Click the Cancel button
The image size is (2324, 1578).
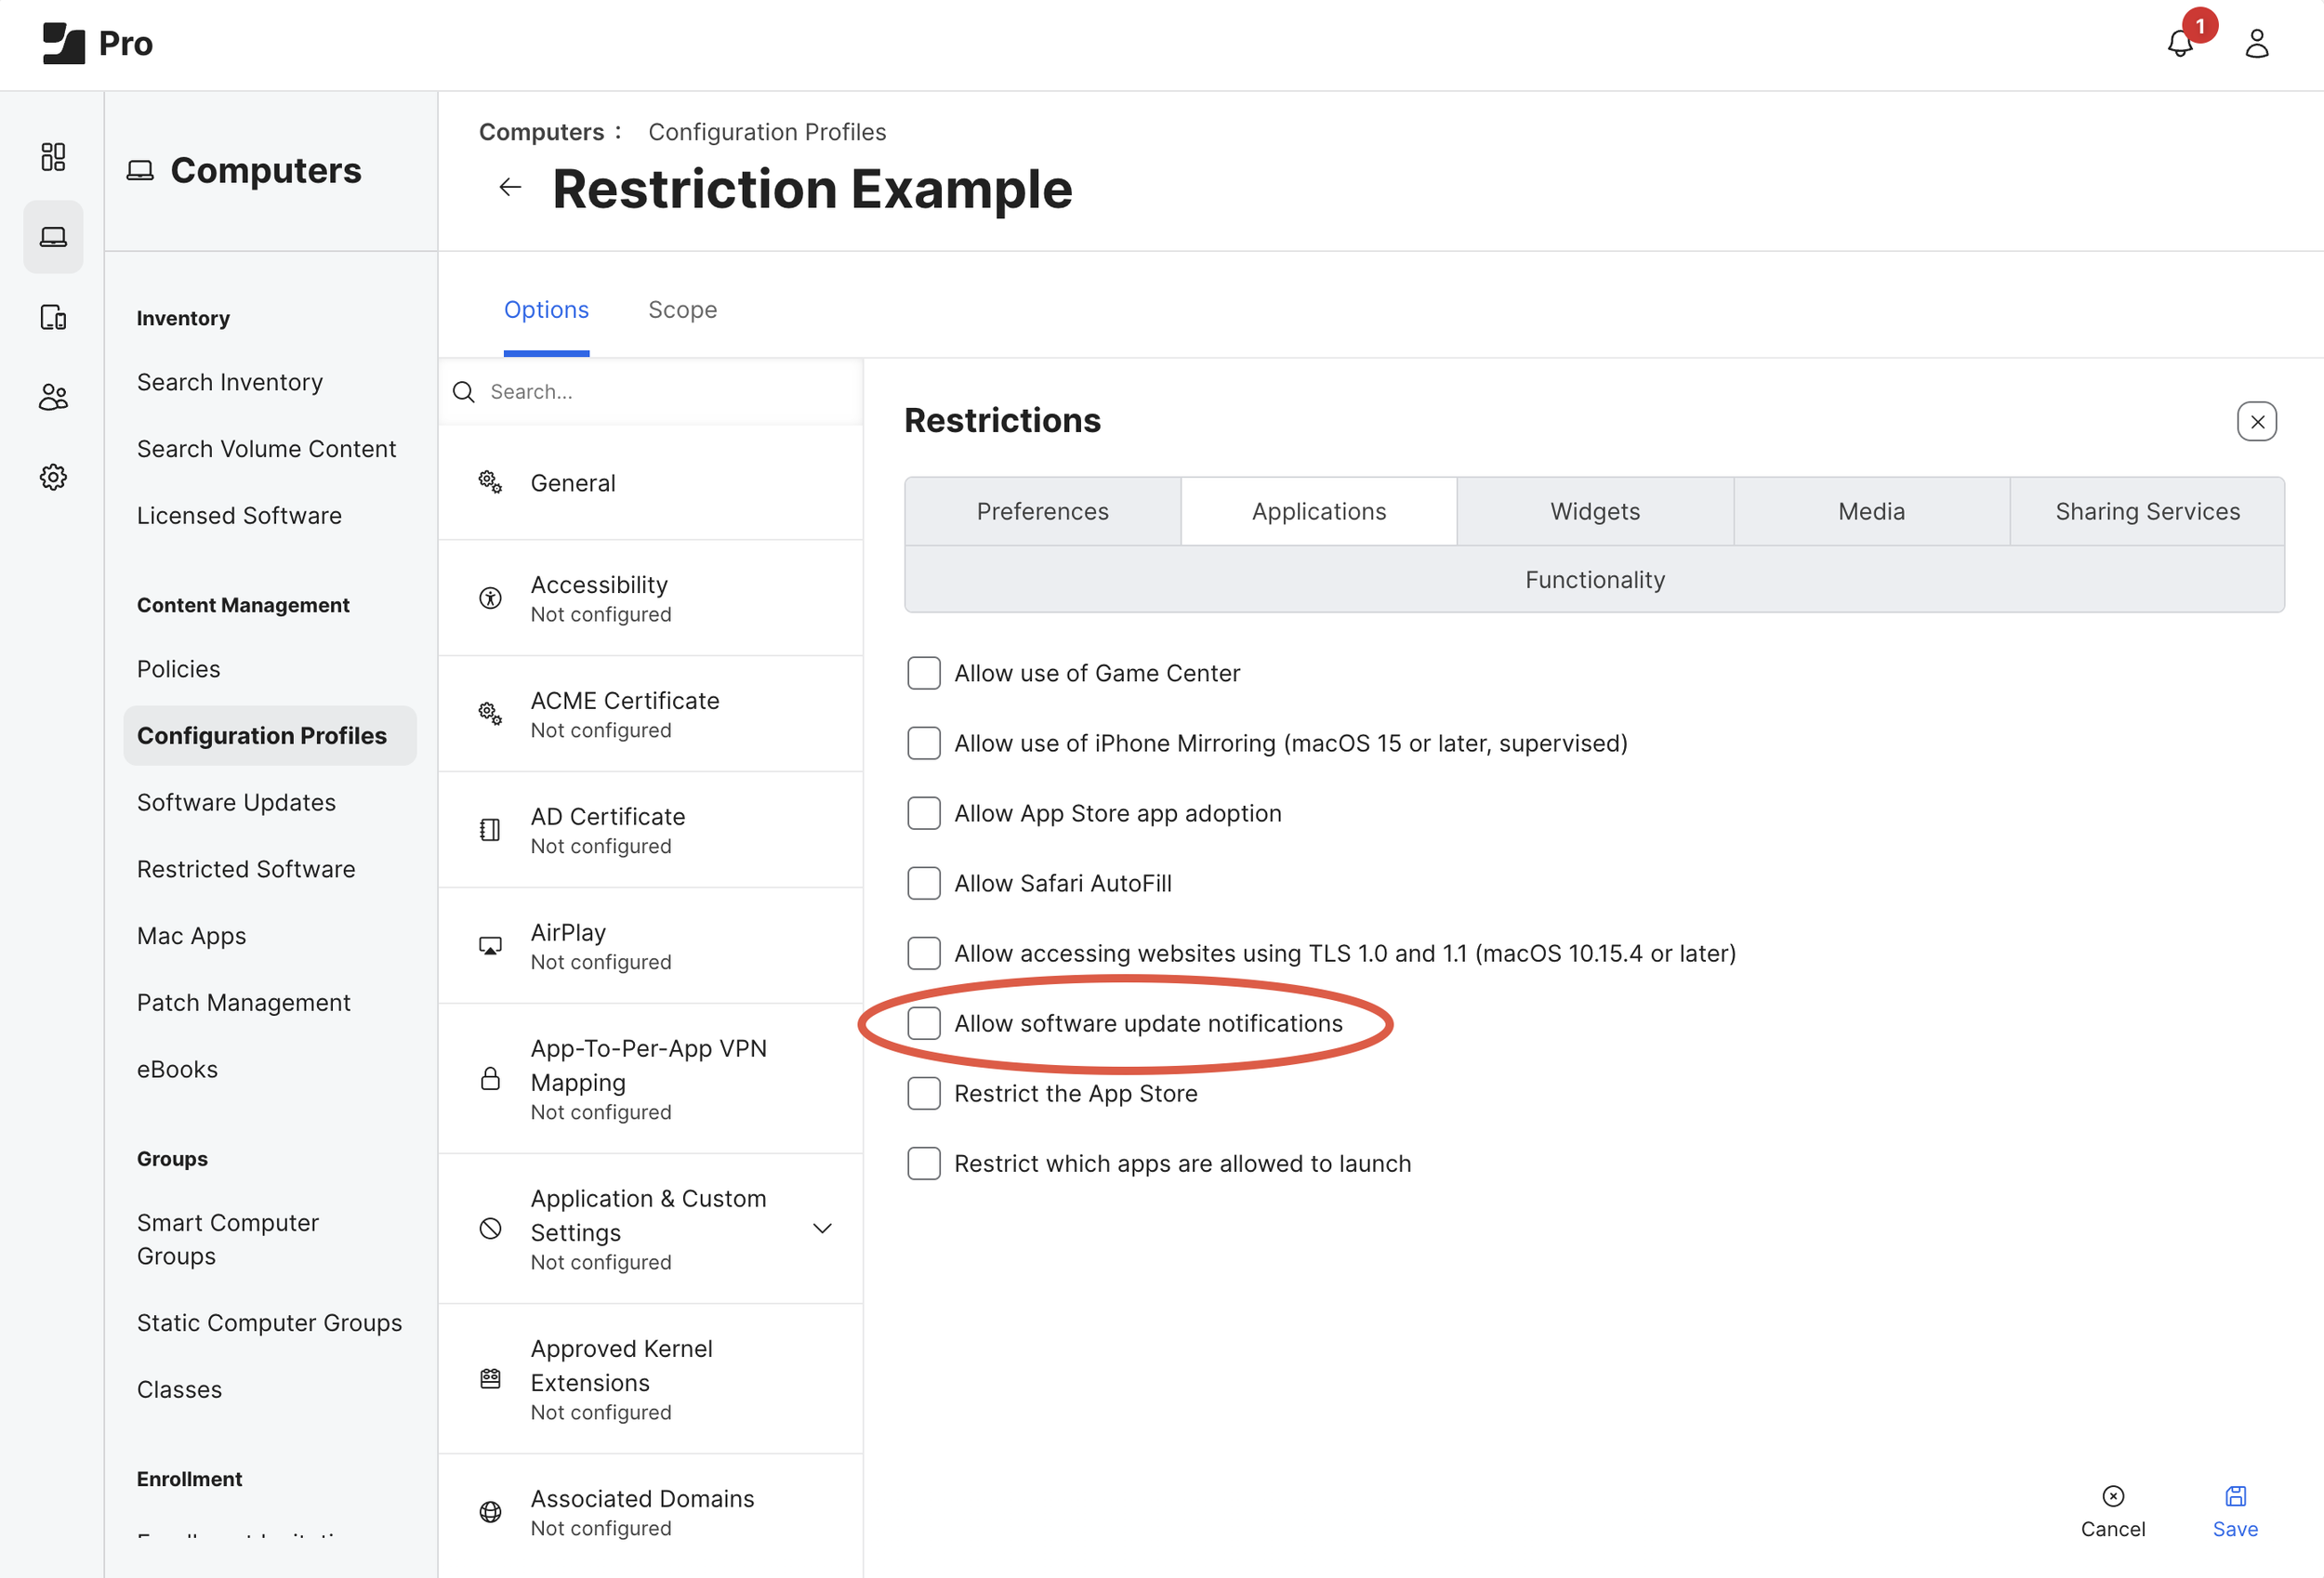tap(2112, 1511)
